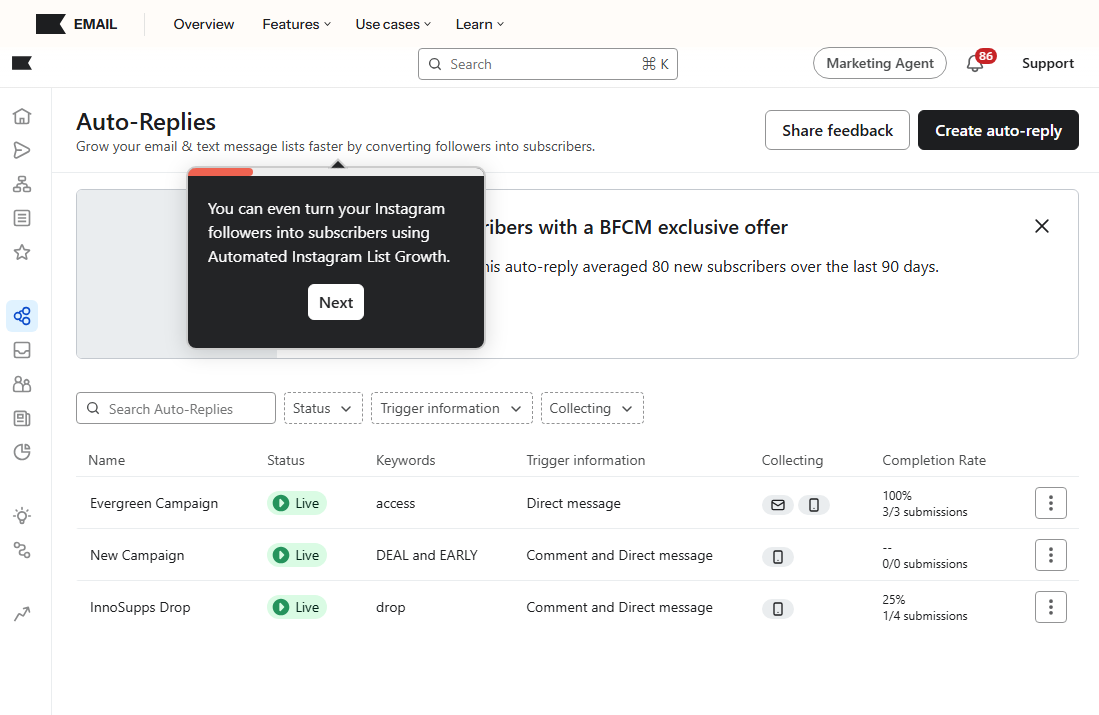
Task: Open the inbox tray icon in sidebar
Action: coord(22,350)
